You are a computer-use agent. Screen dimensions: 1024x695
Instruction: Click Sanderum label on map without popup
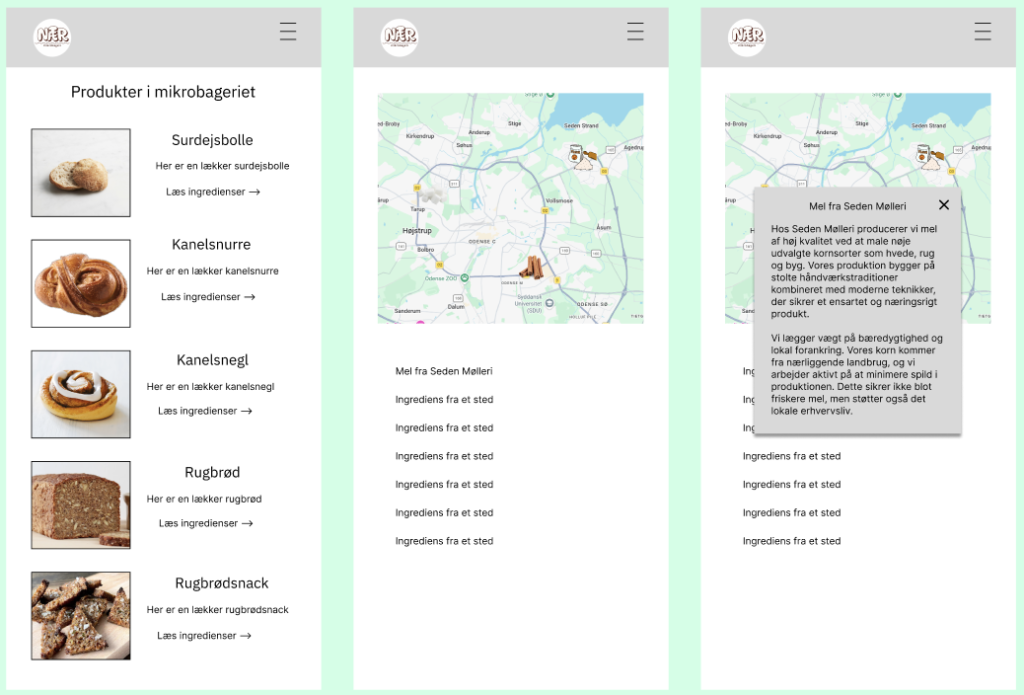tap(407, 311)
